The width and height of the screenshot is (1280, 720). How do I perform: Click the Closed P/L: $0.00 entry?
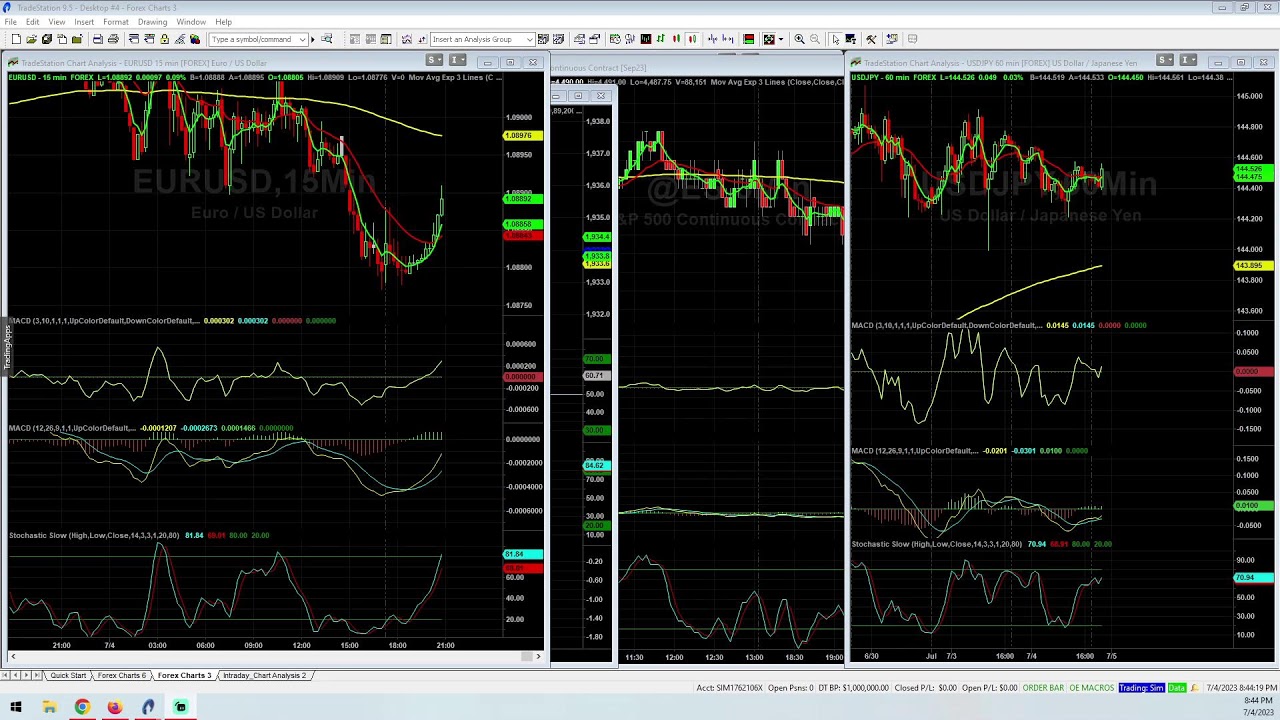pos(926,688)
